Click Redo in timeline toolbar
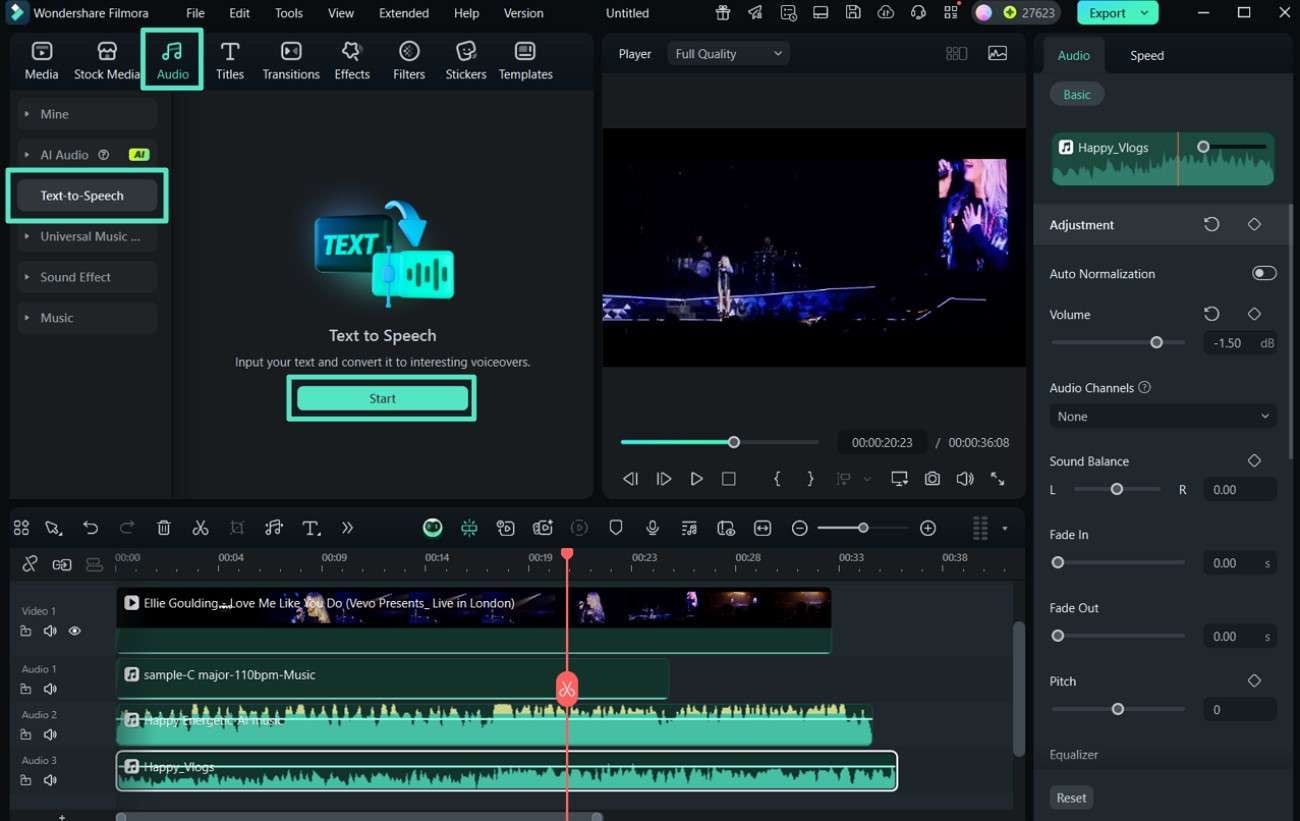Image resolution: width=1300 pixels, height=821 pixels. click(127, 528)
